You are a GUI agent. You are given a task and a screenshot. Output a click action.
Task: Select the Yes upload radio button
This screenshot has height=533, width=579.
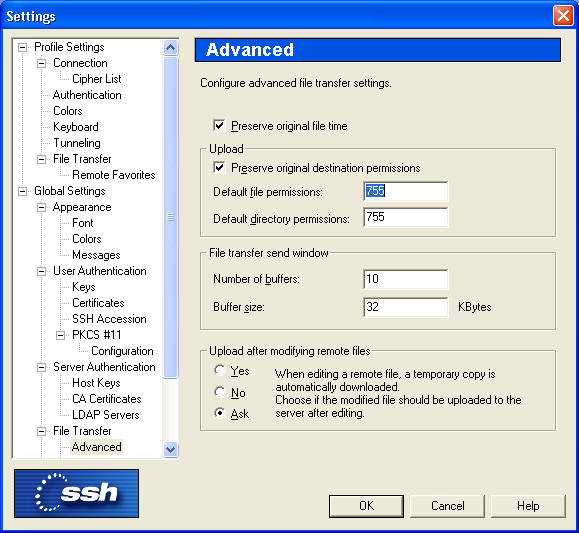[220, 370]
